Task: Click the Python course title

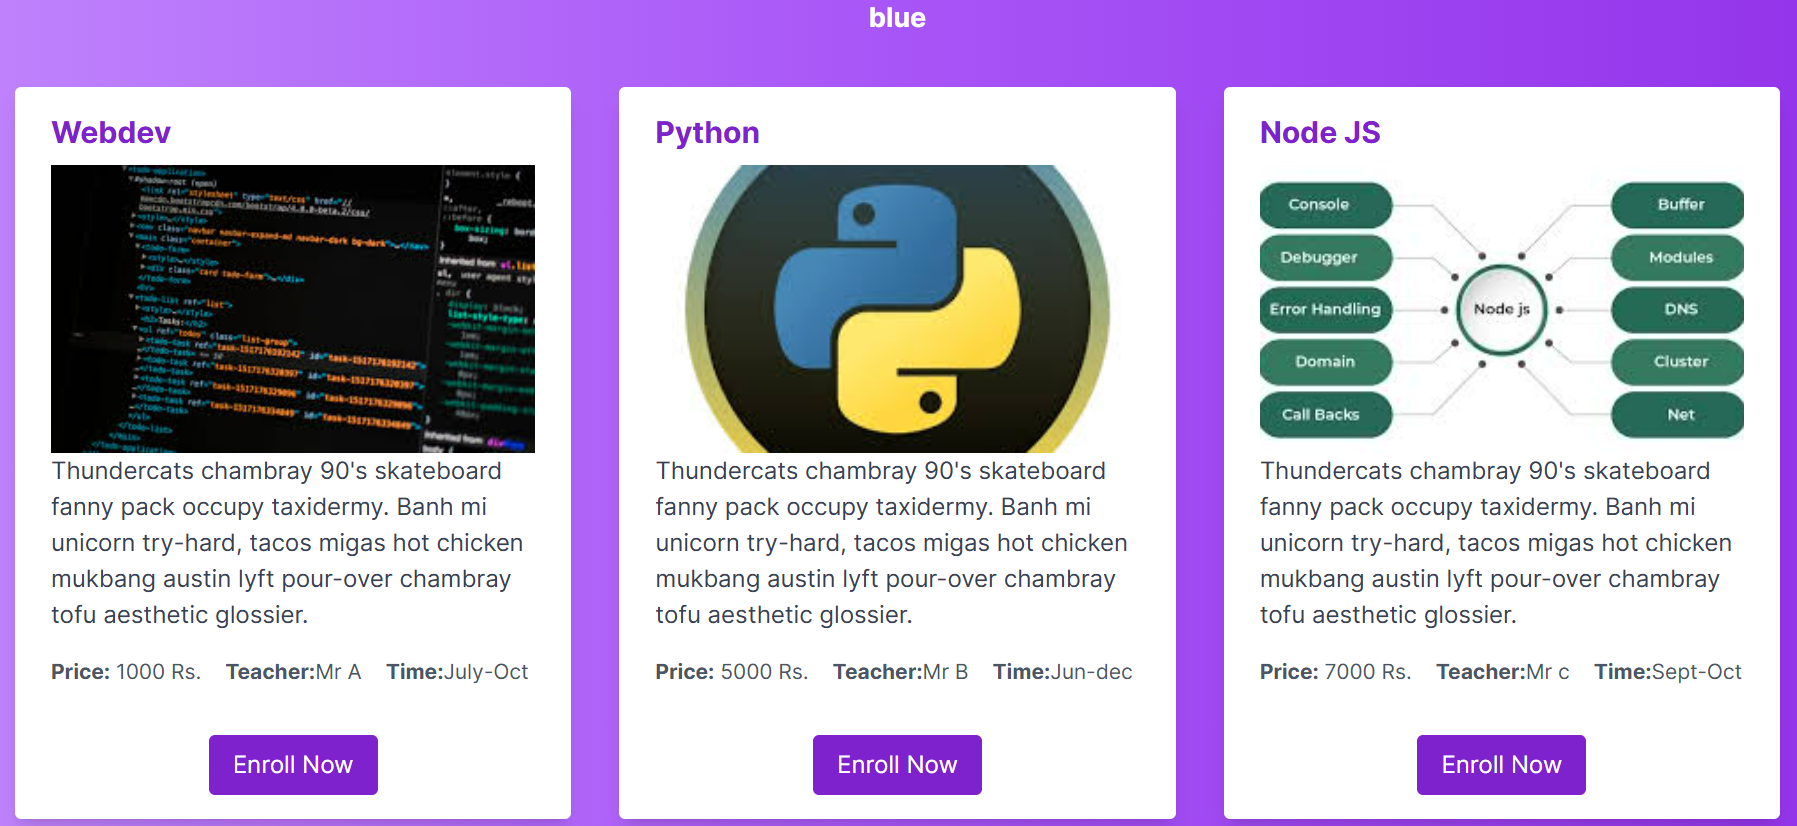Action: [x=707, y=132]
